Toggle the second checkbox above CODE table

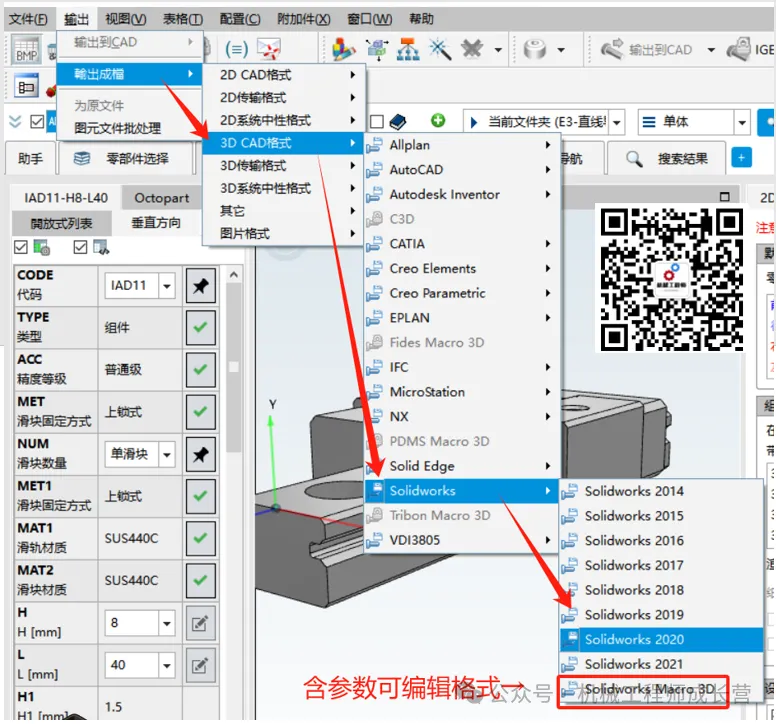[x=80, y=246]
